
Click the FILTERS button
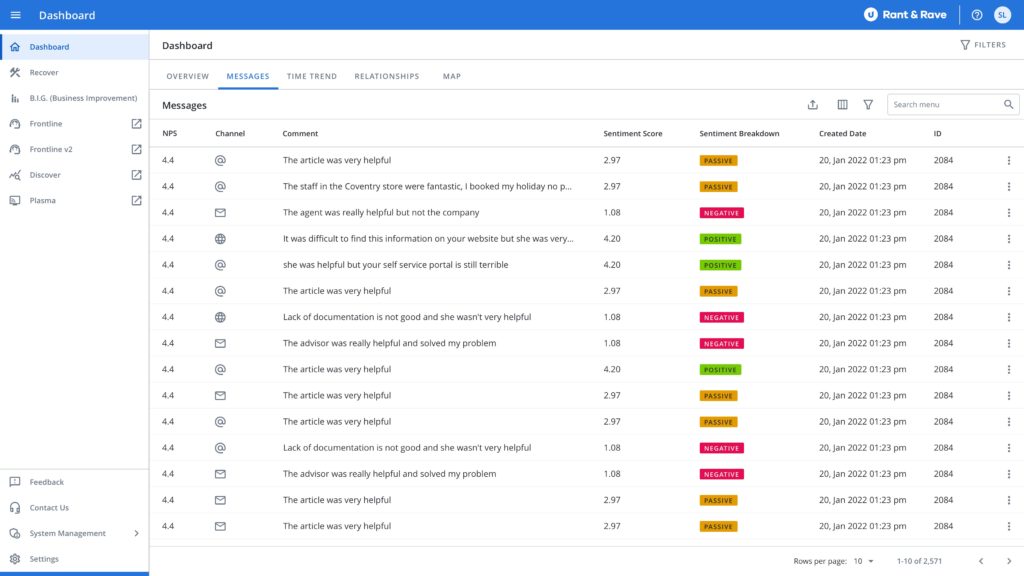point(983,45)
